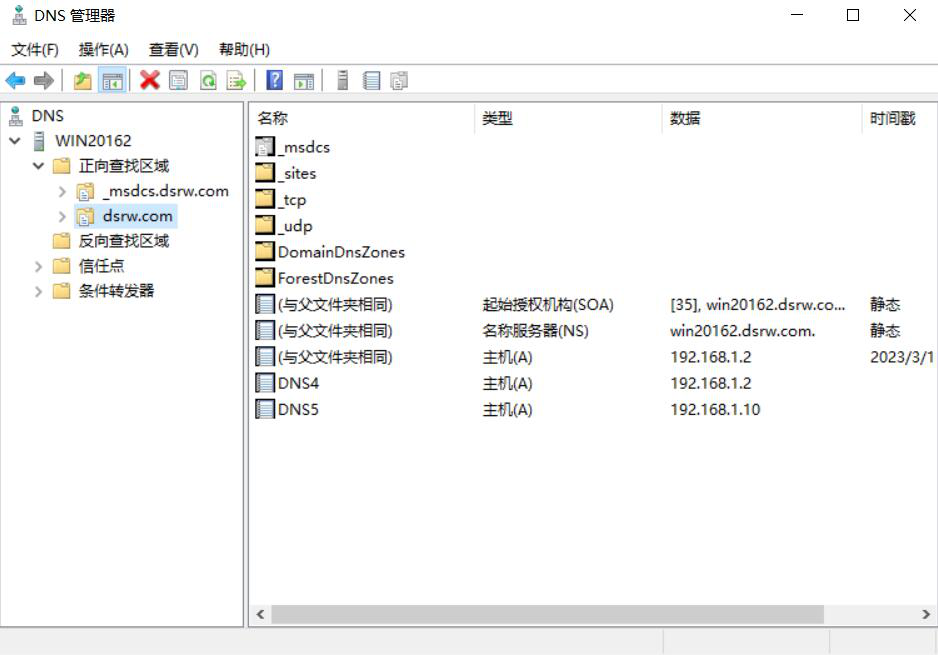Toggle the show/hide console tree icon

112,80
